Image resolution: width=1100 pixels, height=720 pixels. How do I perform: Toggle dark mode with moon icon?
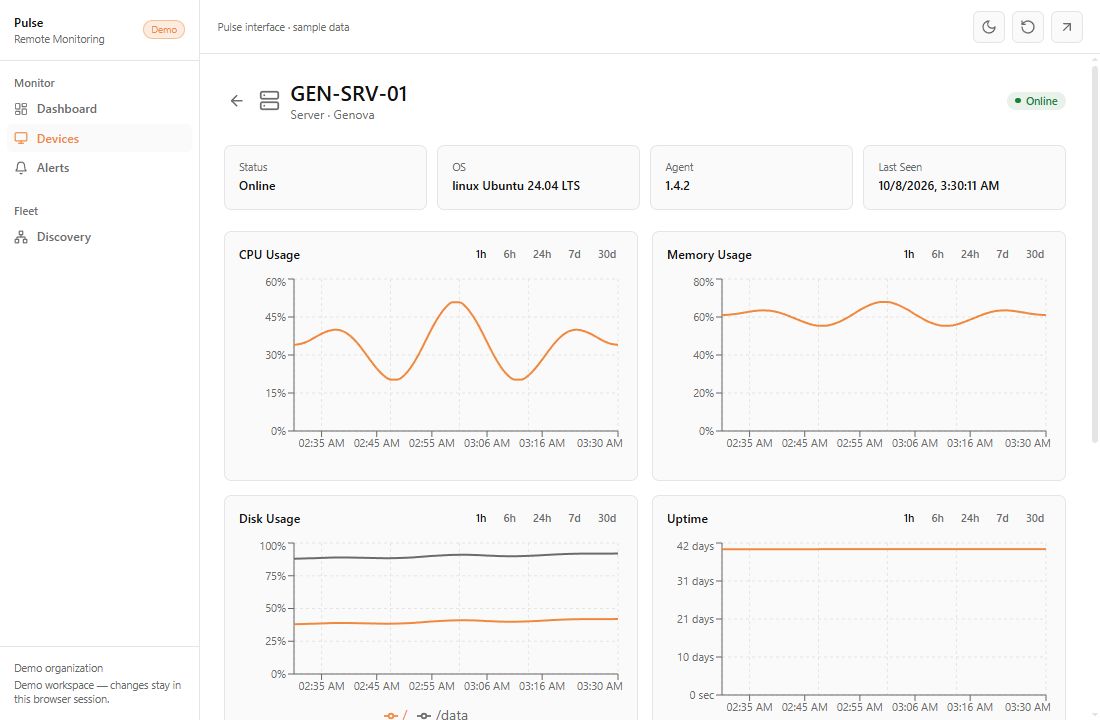988,27
